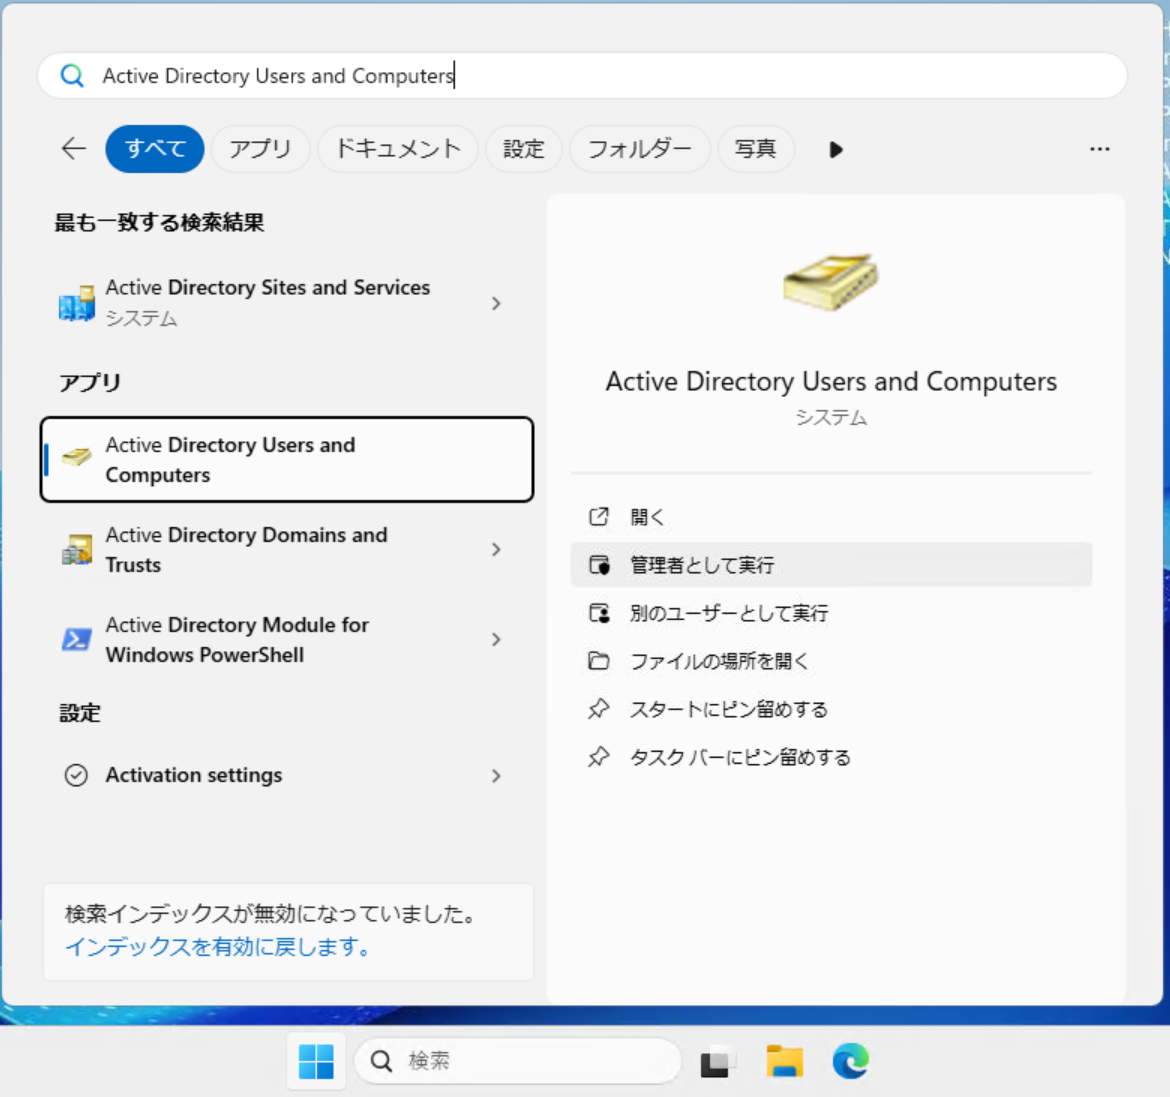The height and width of the screenshot is (1097, 1170).
Task: Click the Active Directory PowerShell module icon
Action: pyautogui.click(x=77, y=640)
